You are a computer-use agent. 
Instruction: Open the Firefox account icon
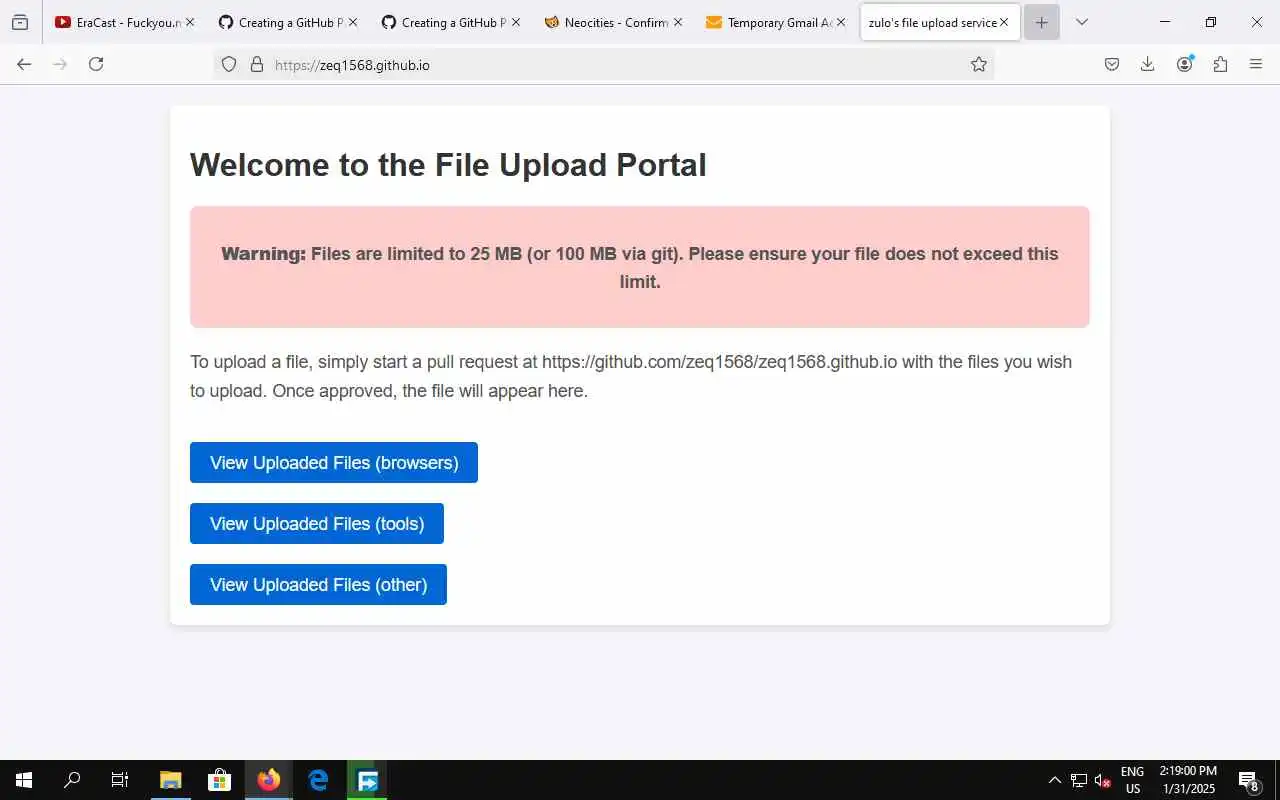tap(1185, 64)
